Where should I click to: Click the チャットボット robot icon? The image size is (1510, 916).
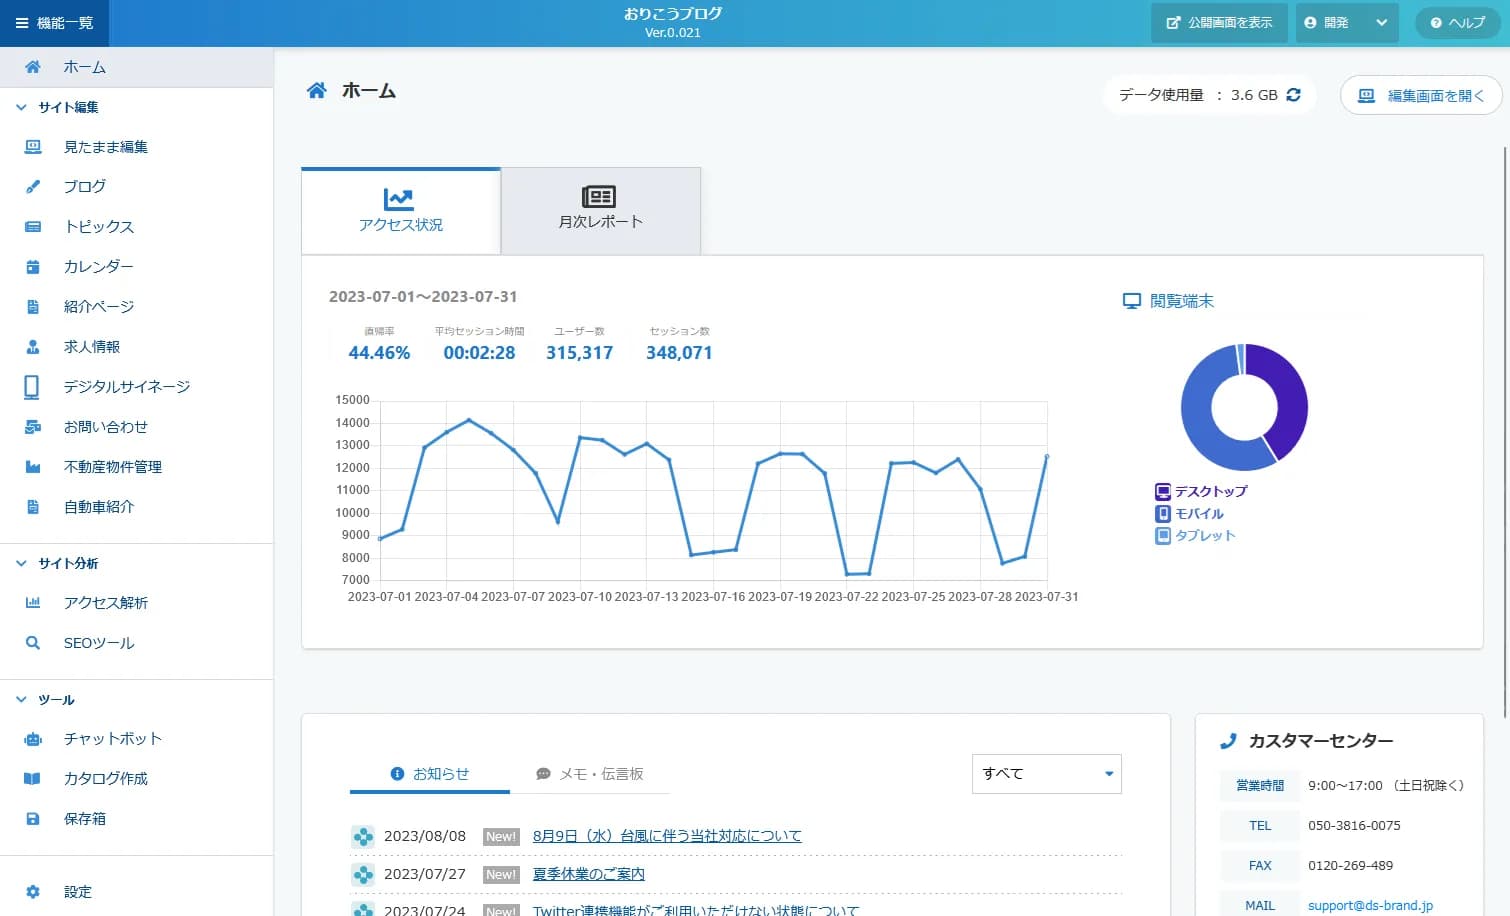click(x=33, y=739)
